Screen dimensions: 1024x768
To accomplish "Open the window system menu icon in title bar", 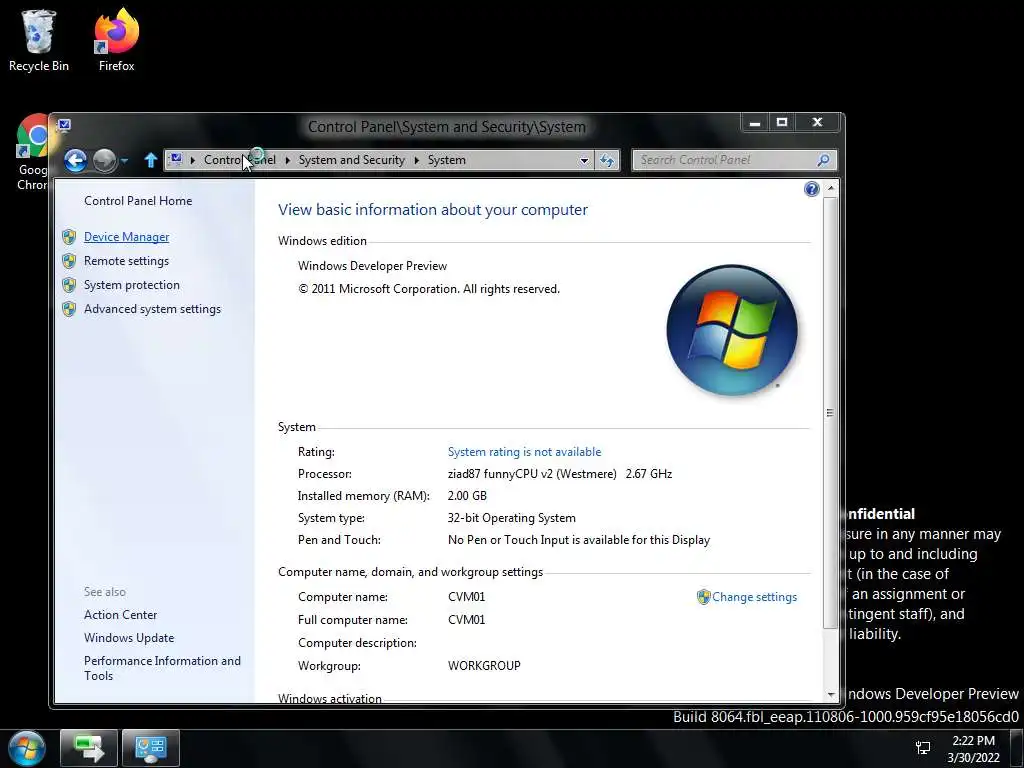I will [x=64, y=124].
